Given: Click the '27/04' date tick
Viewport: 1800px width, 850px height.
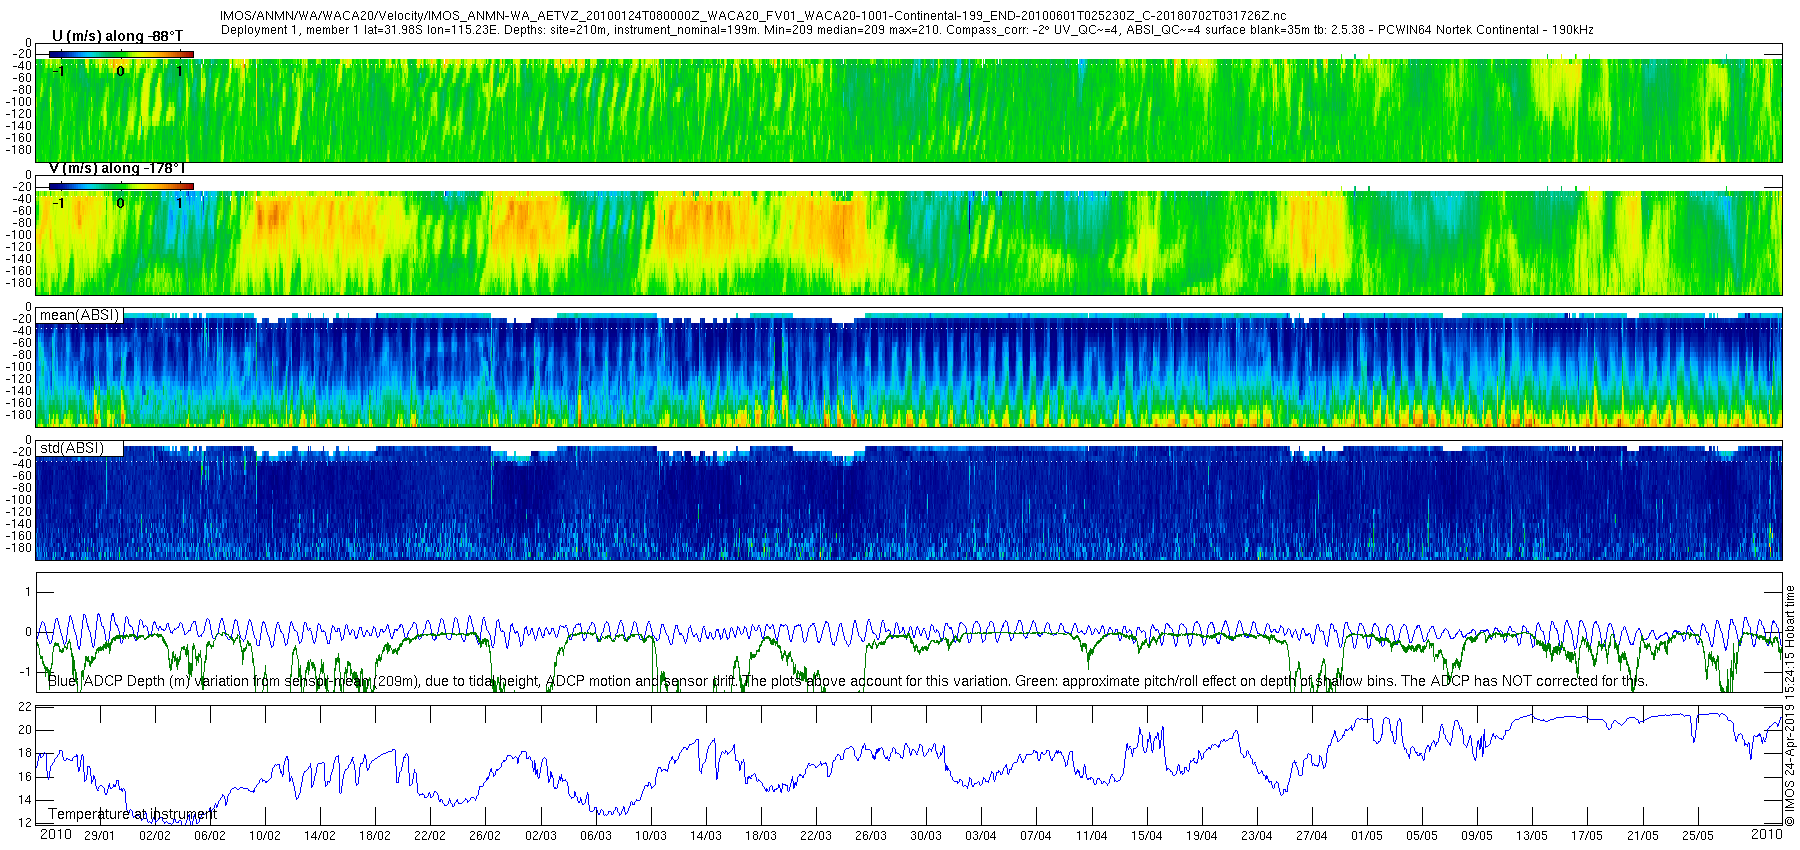Looking at the screenshot, I should (x=1311, y=836).
